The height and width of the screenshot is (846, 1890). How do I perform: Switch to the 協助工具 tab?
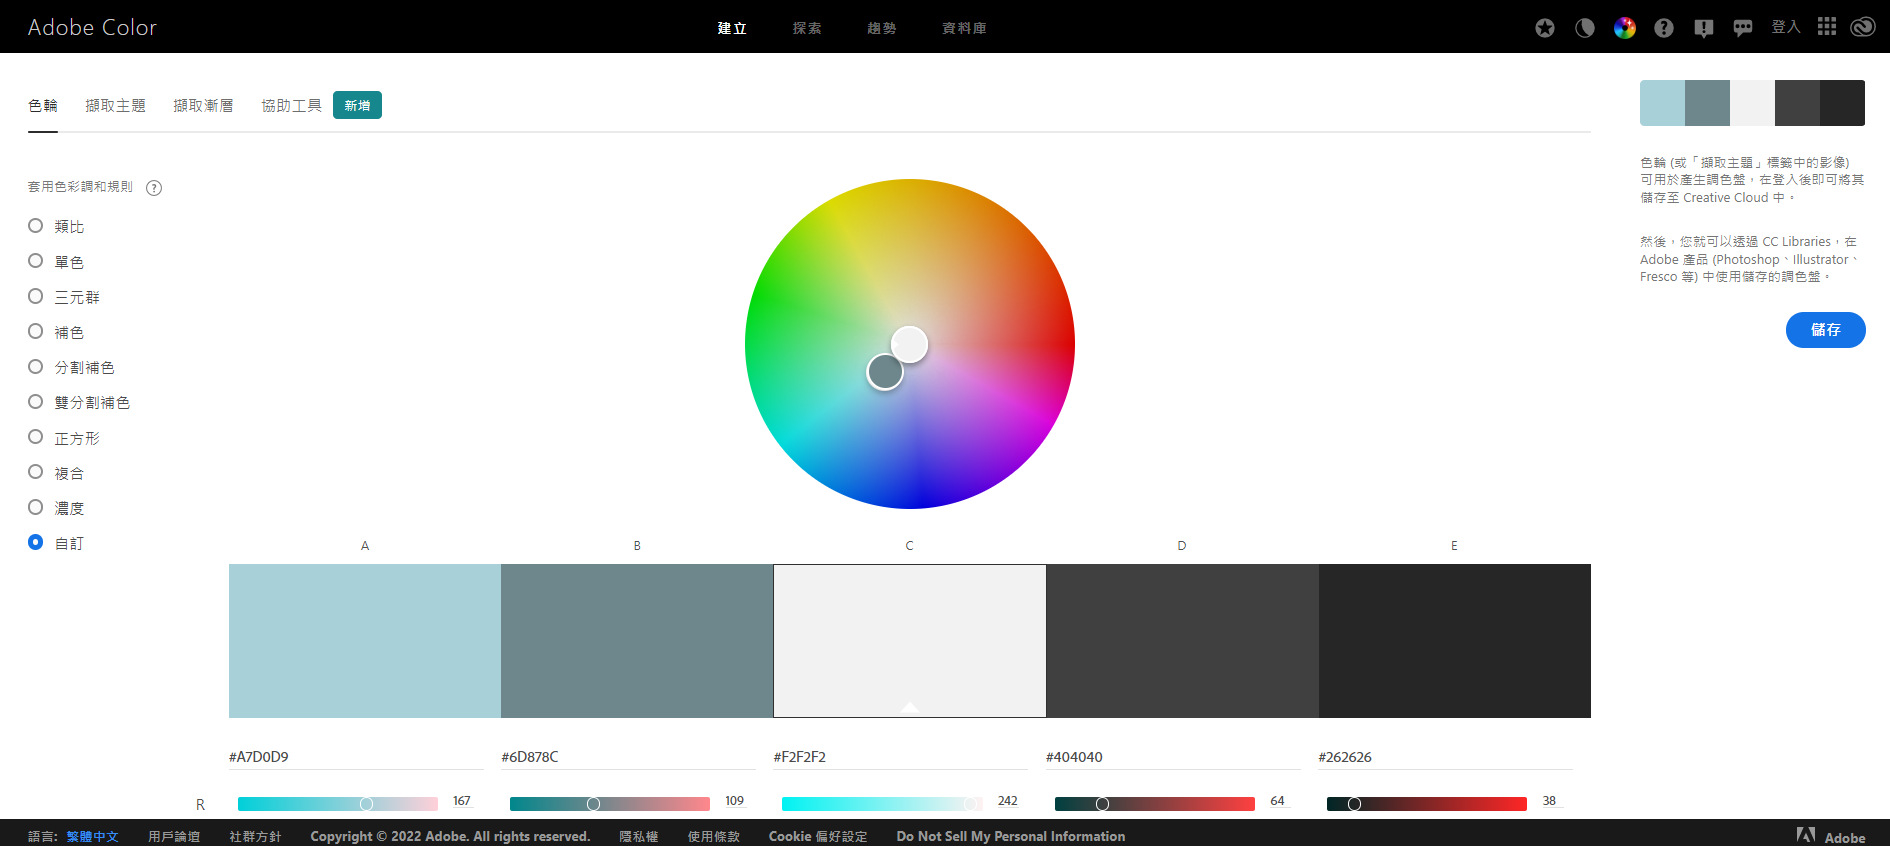coord(292,106)
